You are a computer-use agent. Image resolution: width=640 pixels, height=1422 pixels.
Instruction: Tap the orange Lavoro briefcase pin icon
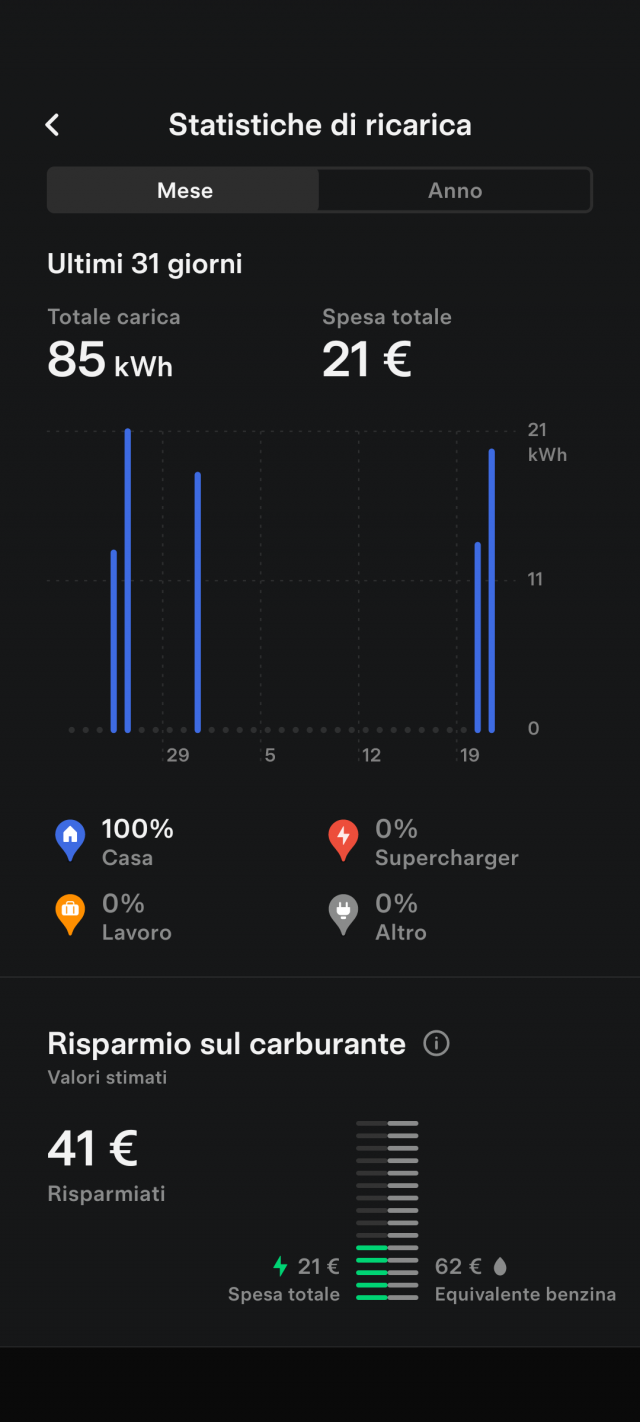(69, 914)
